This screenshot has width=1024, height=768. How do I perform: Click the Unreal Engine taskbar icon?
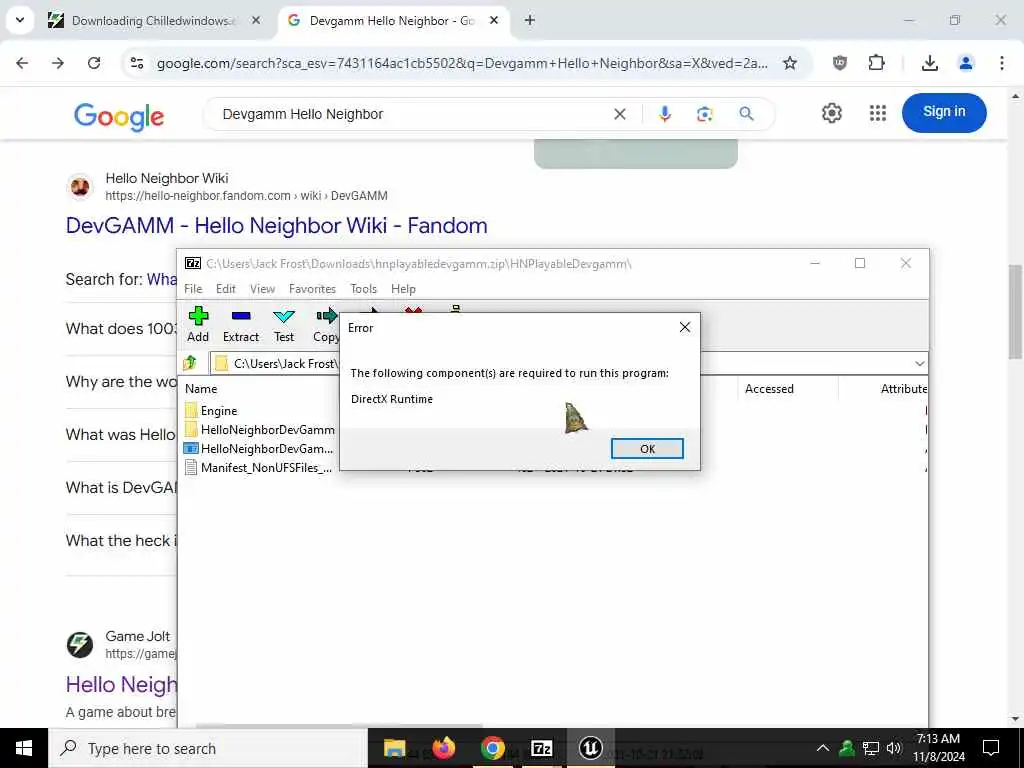coord(590,748)
